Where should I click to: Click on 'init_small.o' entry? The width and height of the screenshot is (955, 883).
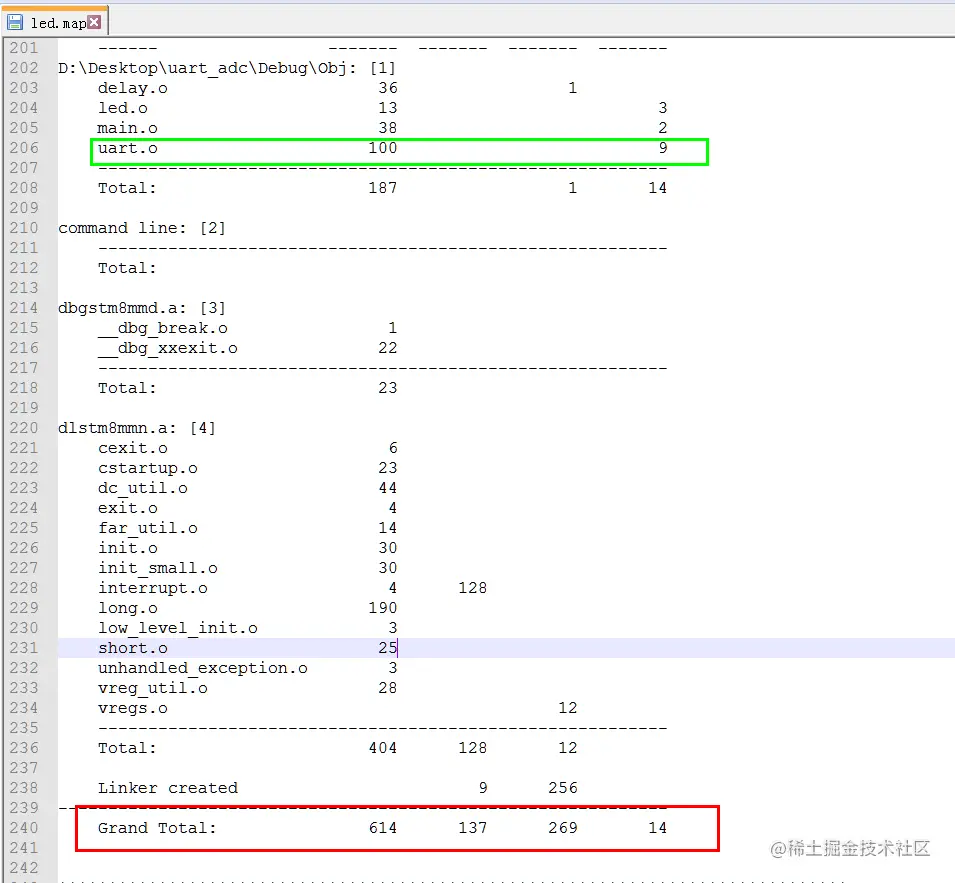(x=158, y=568)
